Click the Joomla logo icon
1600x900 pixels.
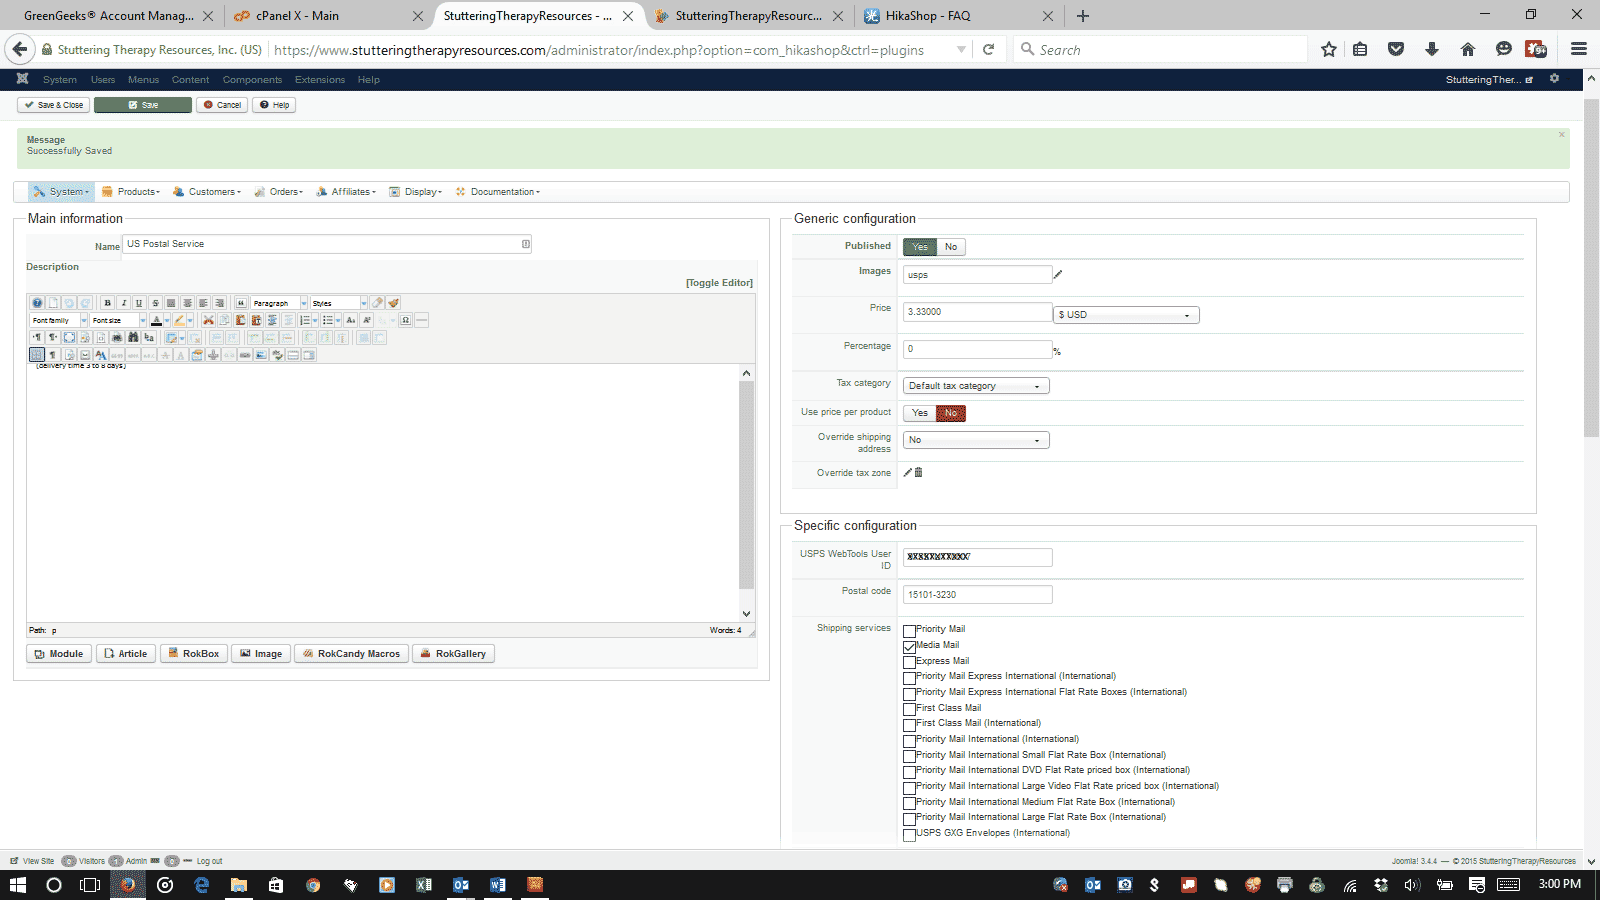tap(22, 79)
